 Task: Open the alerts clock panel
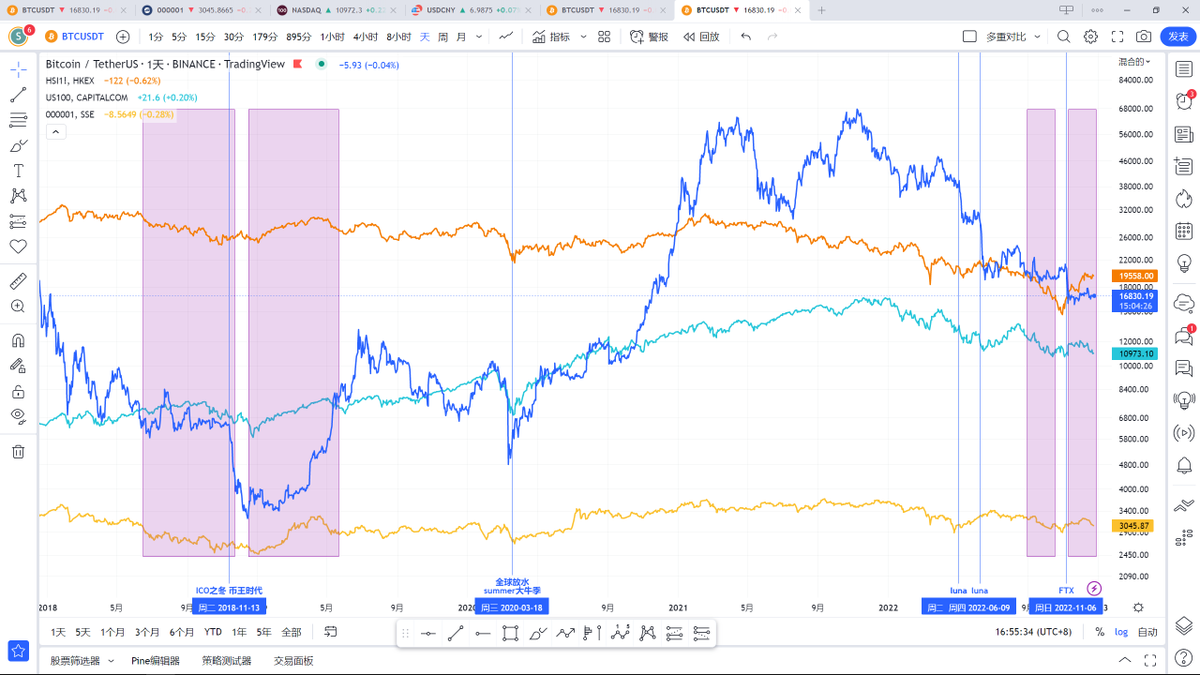pyautogui.click(x=1184, y=101)
